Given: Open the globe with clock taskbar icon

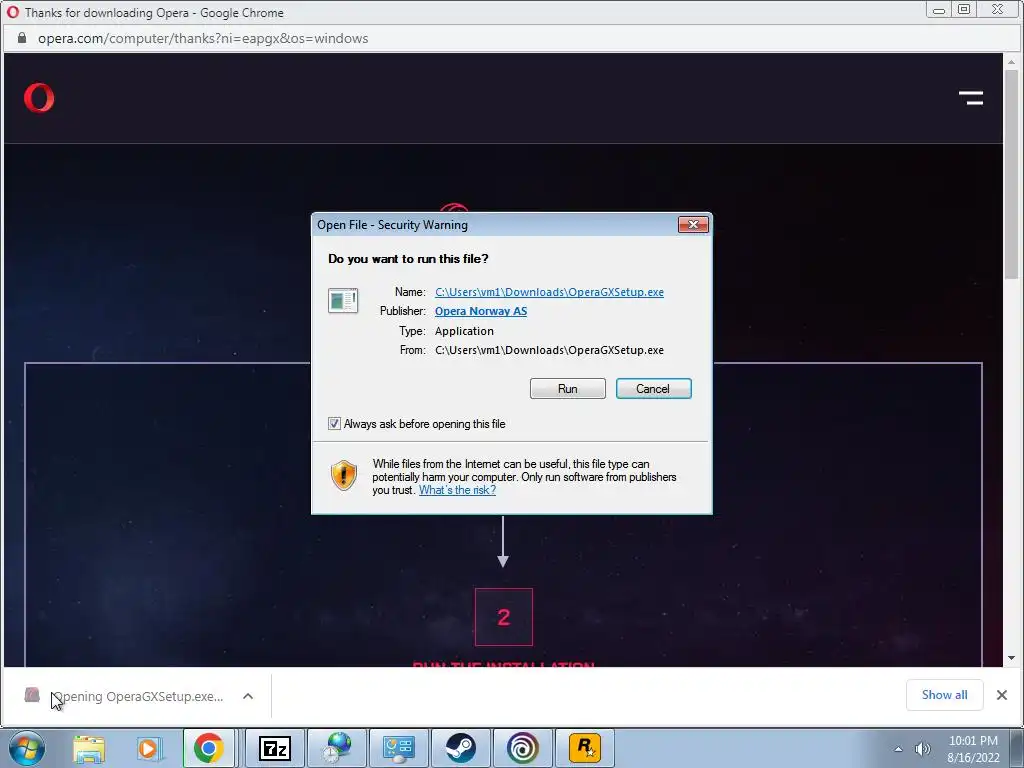Looking at the screenshot, I should click(336, 748).
